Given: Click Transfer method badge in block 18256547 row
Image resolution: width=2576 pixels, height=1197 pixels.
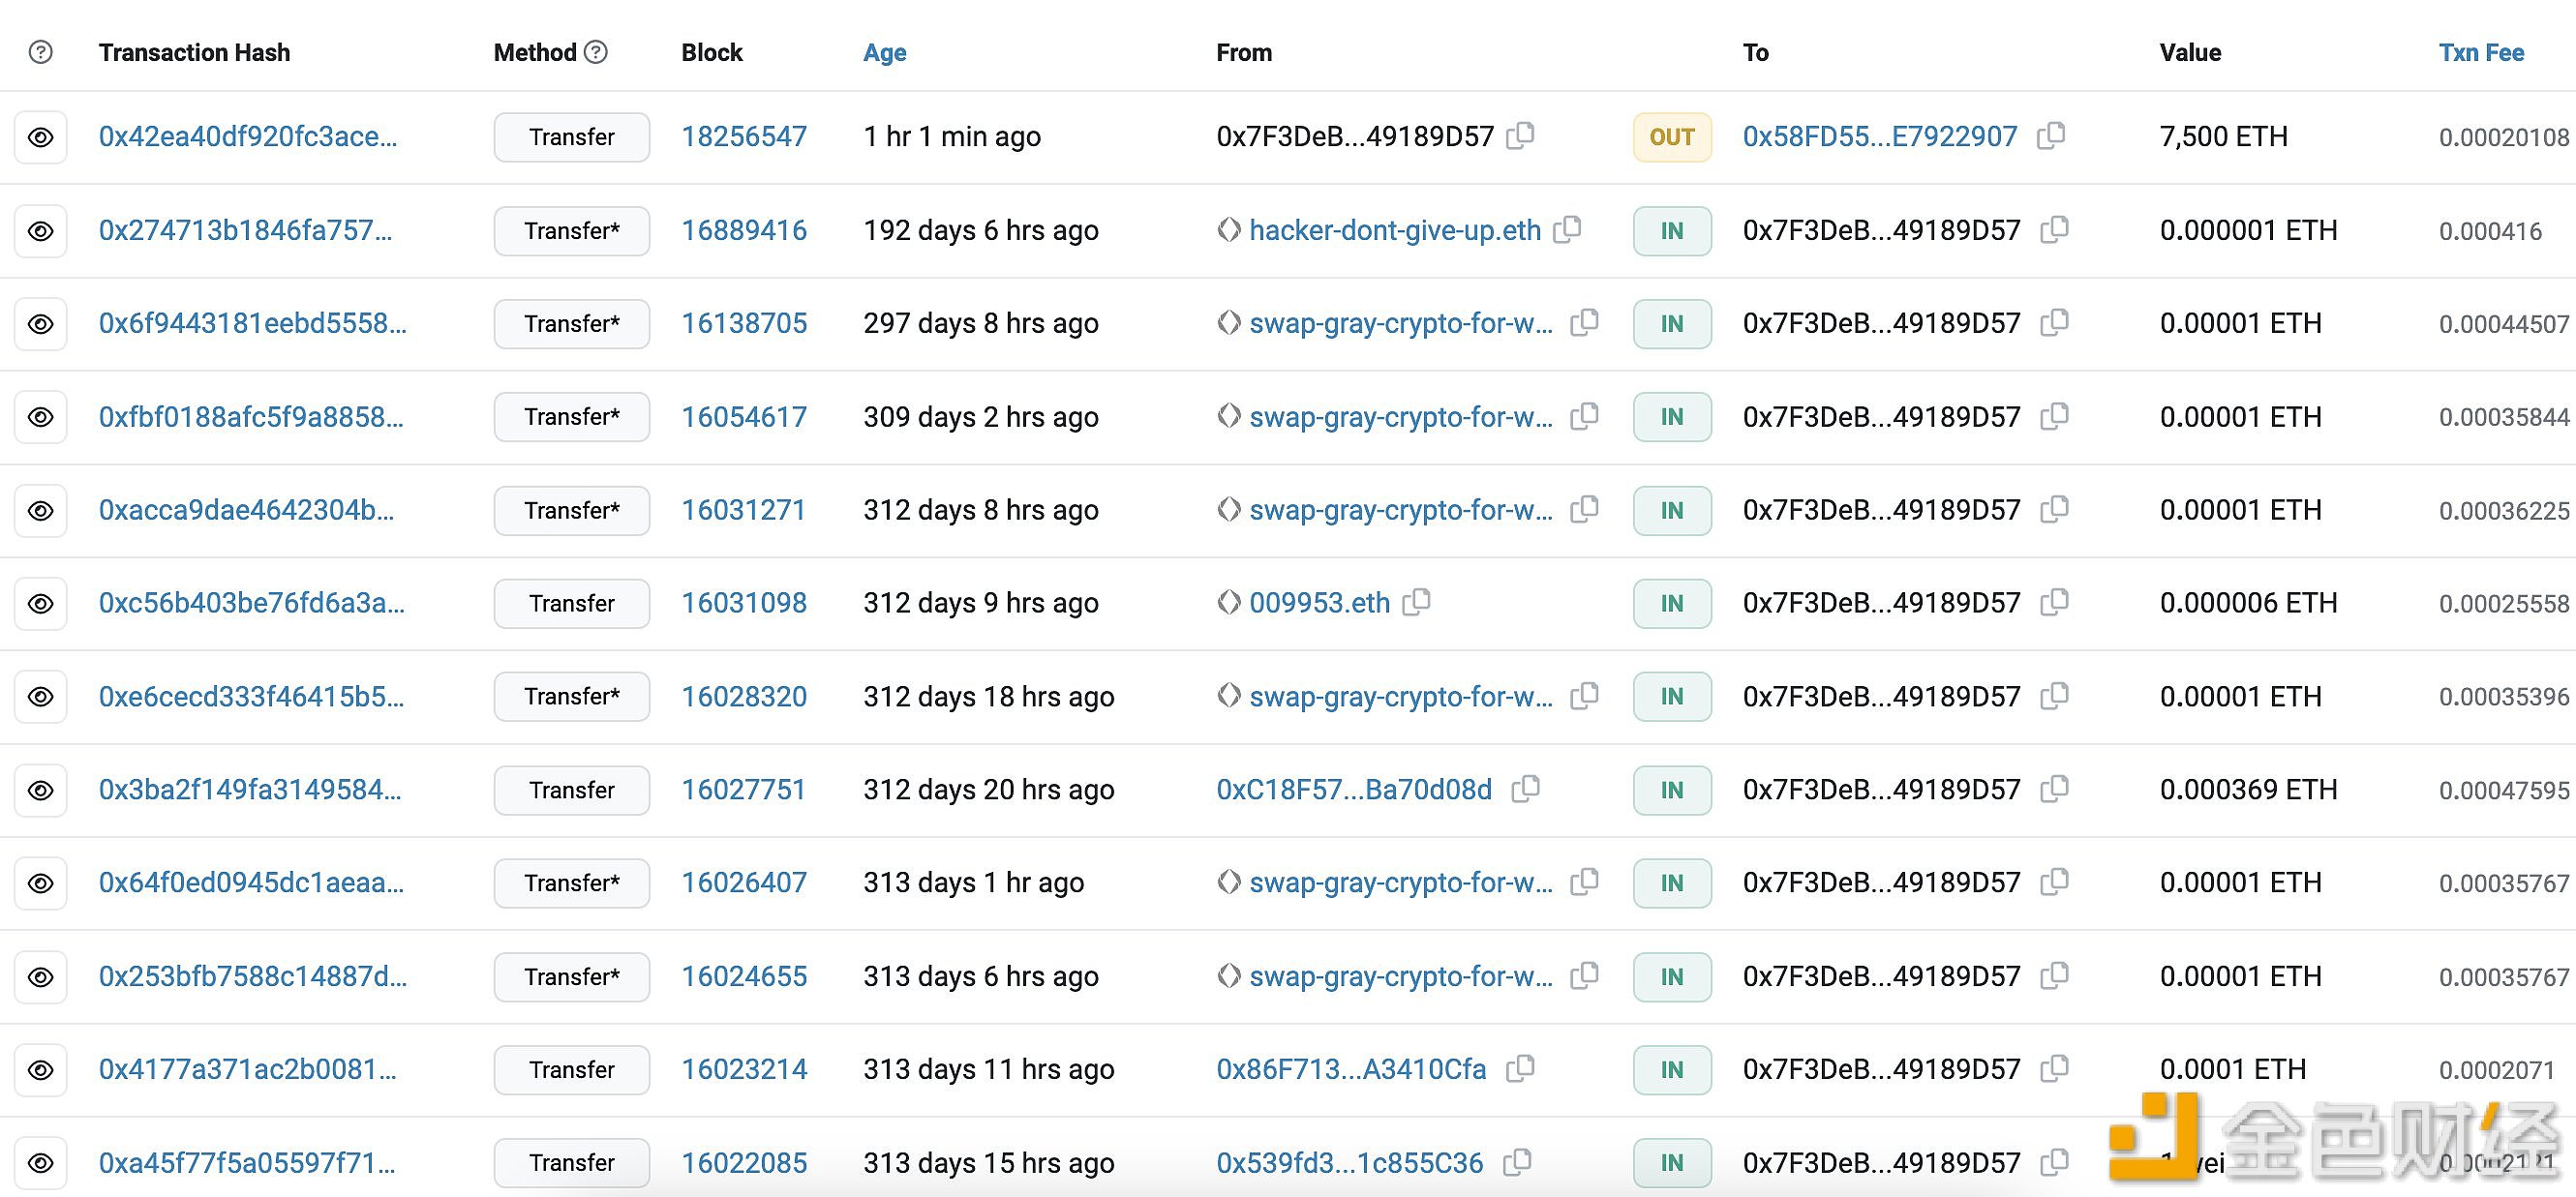Looking at the screenshot, I should (x=572, y=137).
